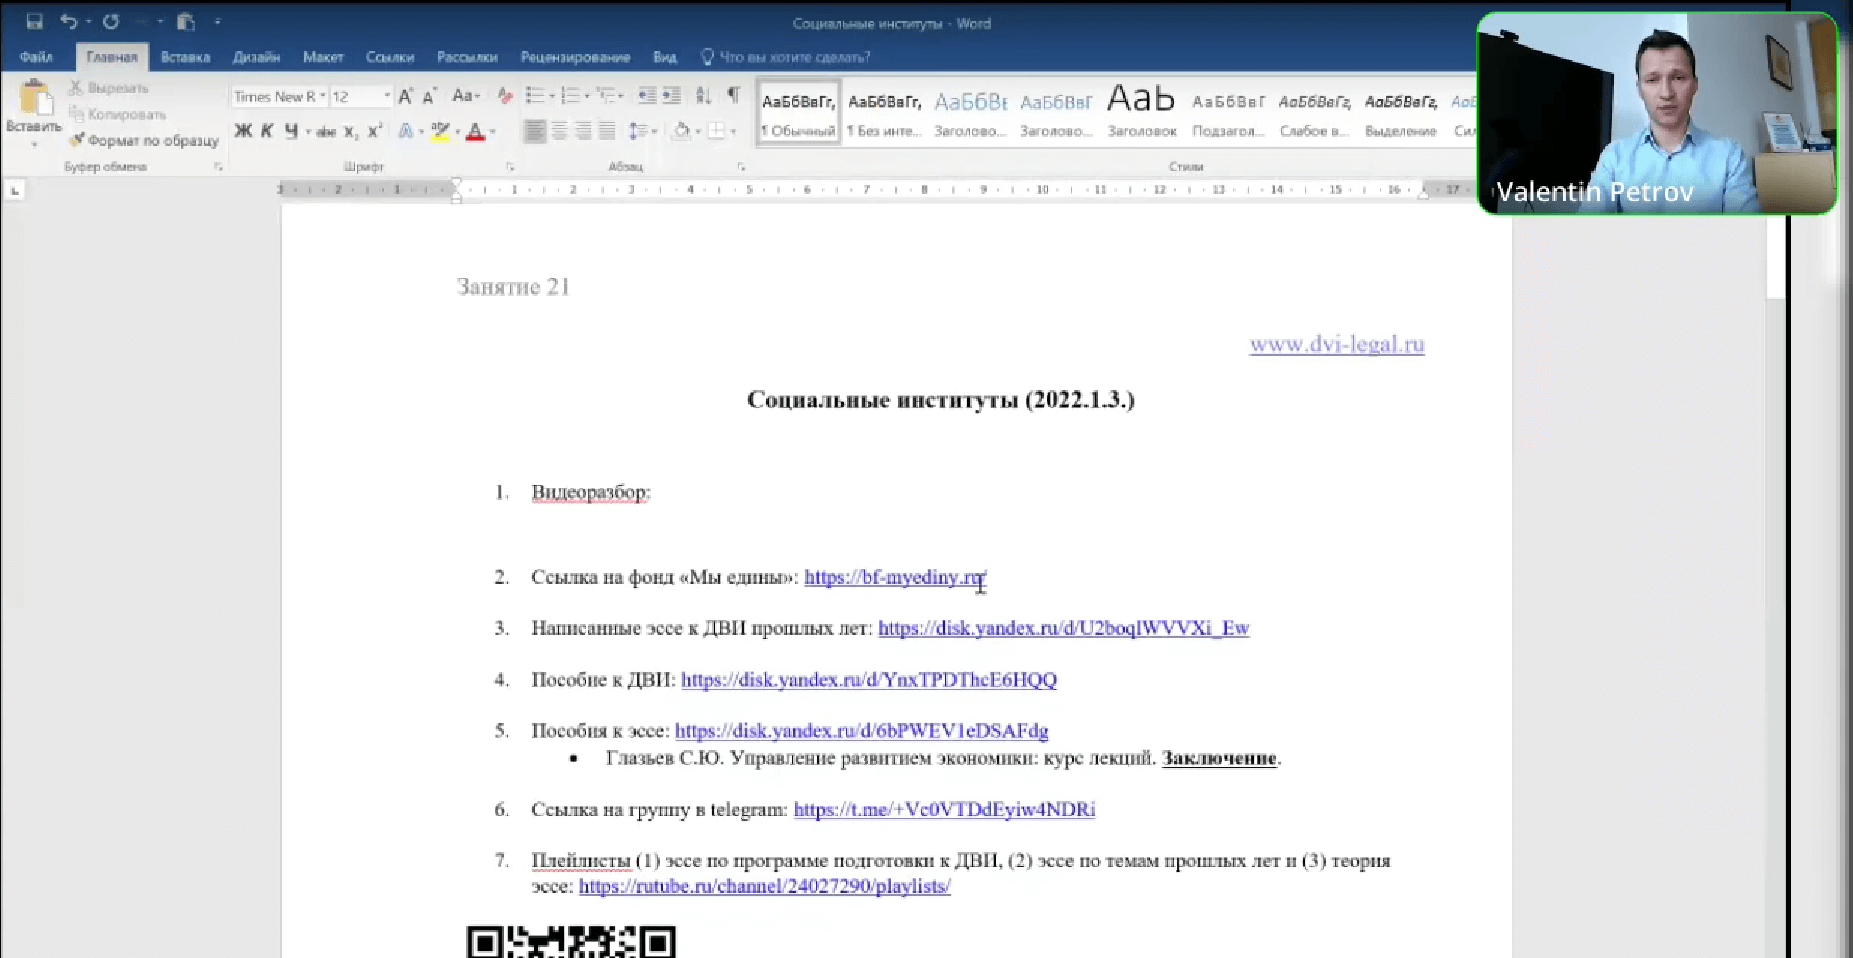Toggle bold formatting with the Ж icon
This screenshot has width=1853, height=958.
(241, 131)
